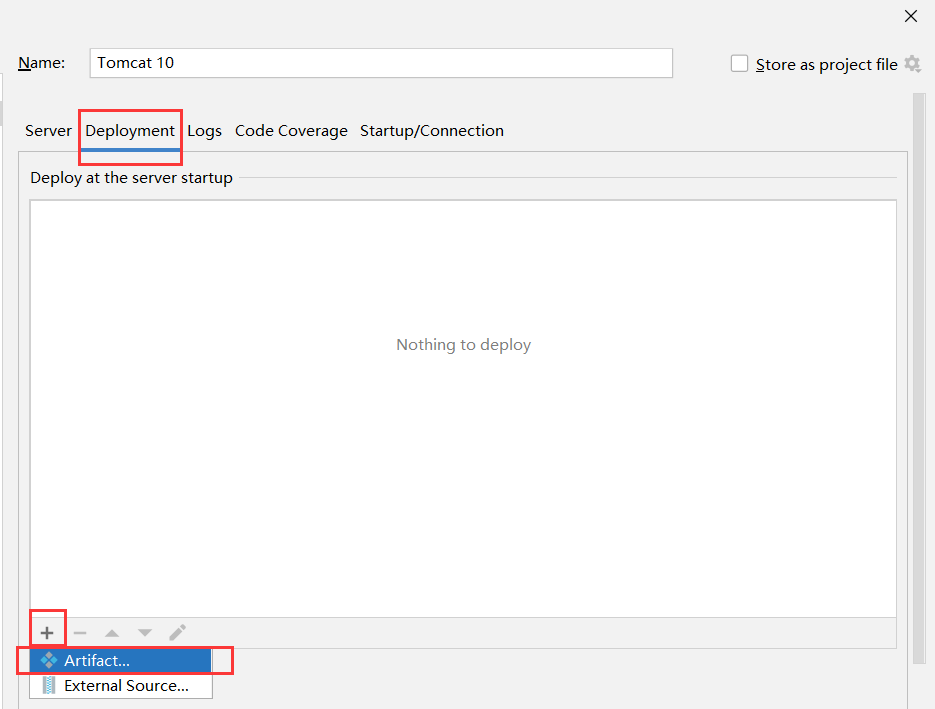935x709 pixels.
Task: Open the Startup/Connection tab
Action: point(431,130)
